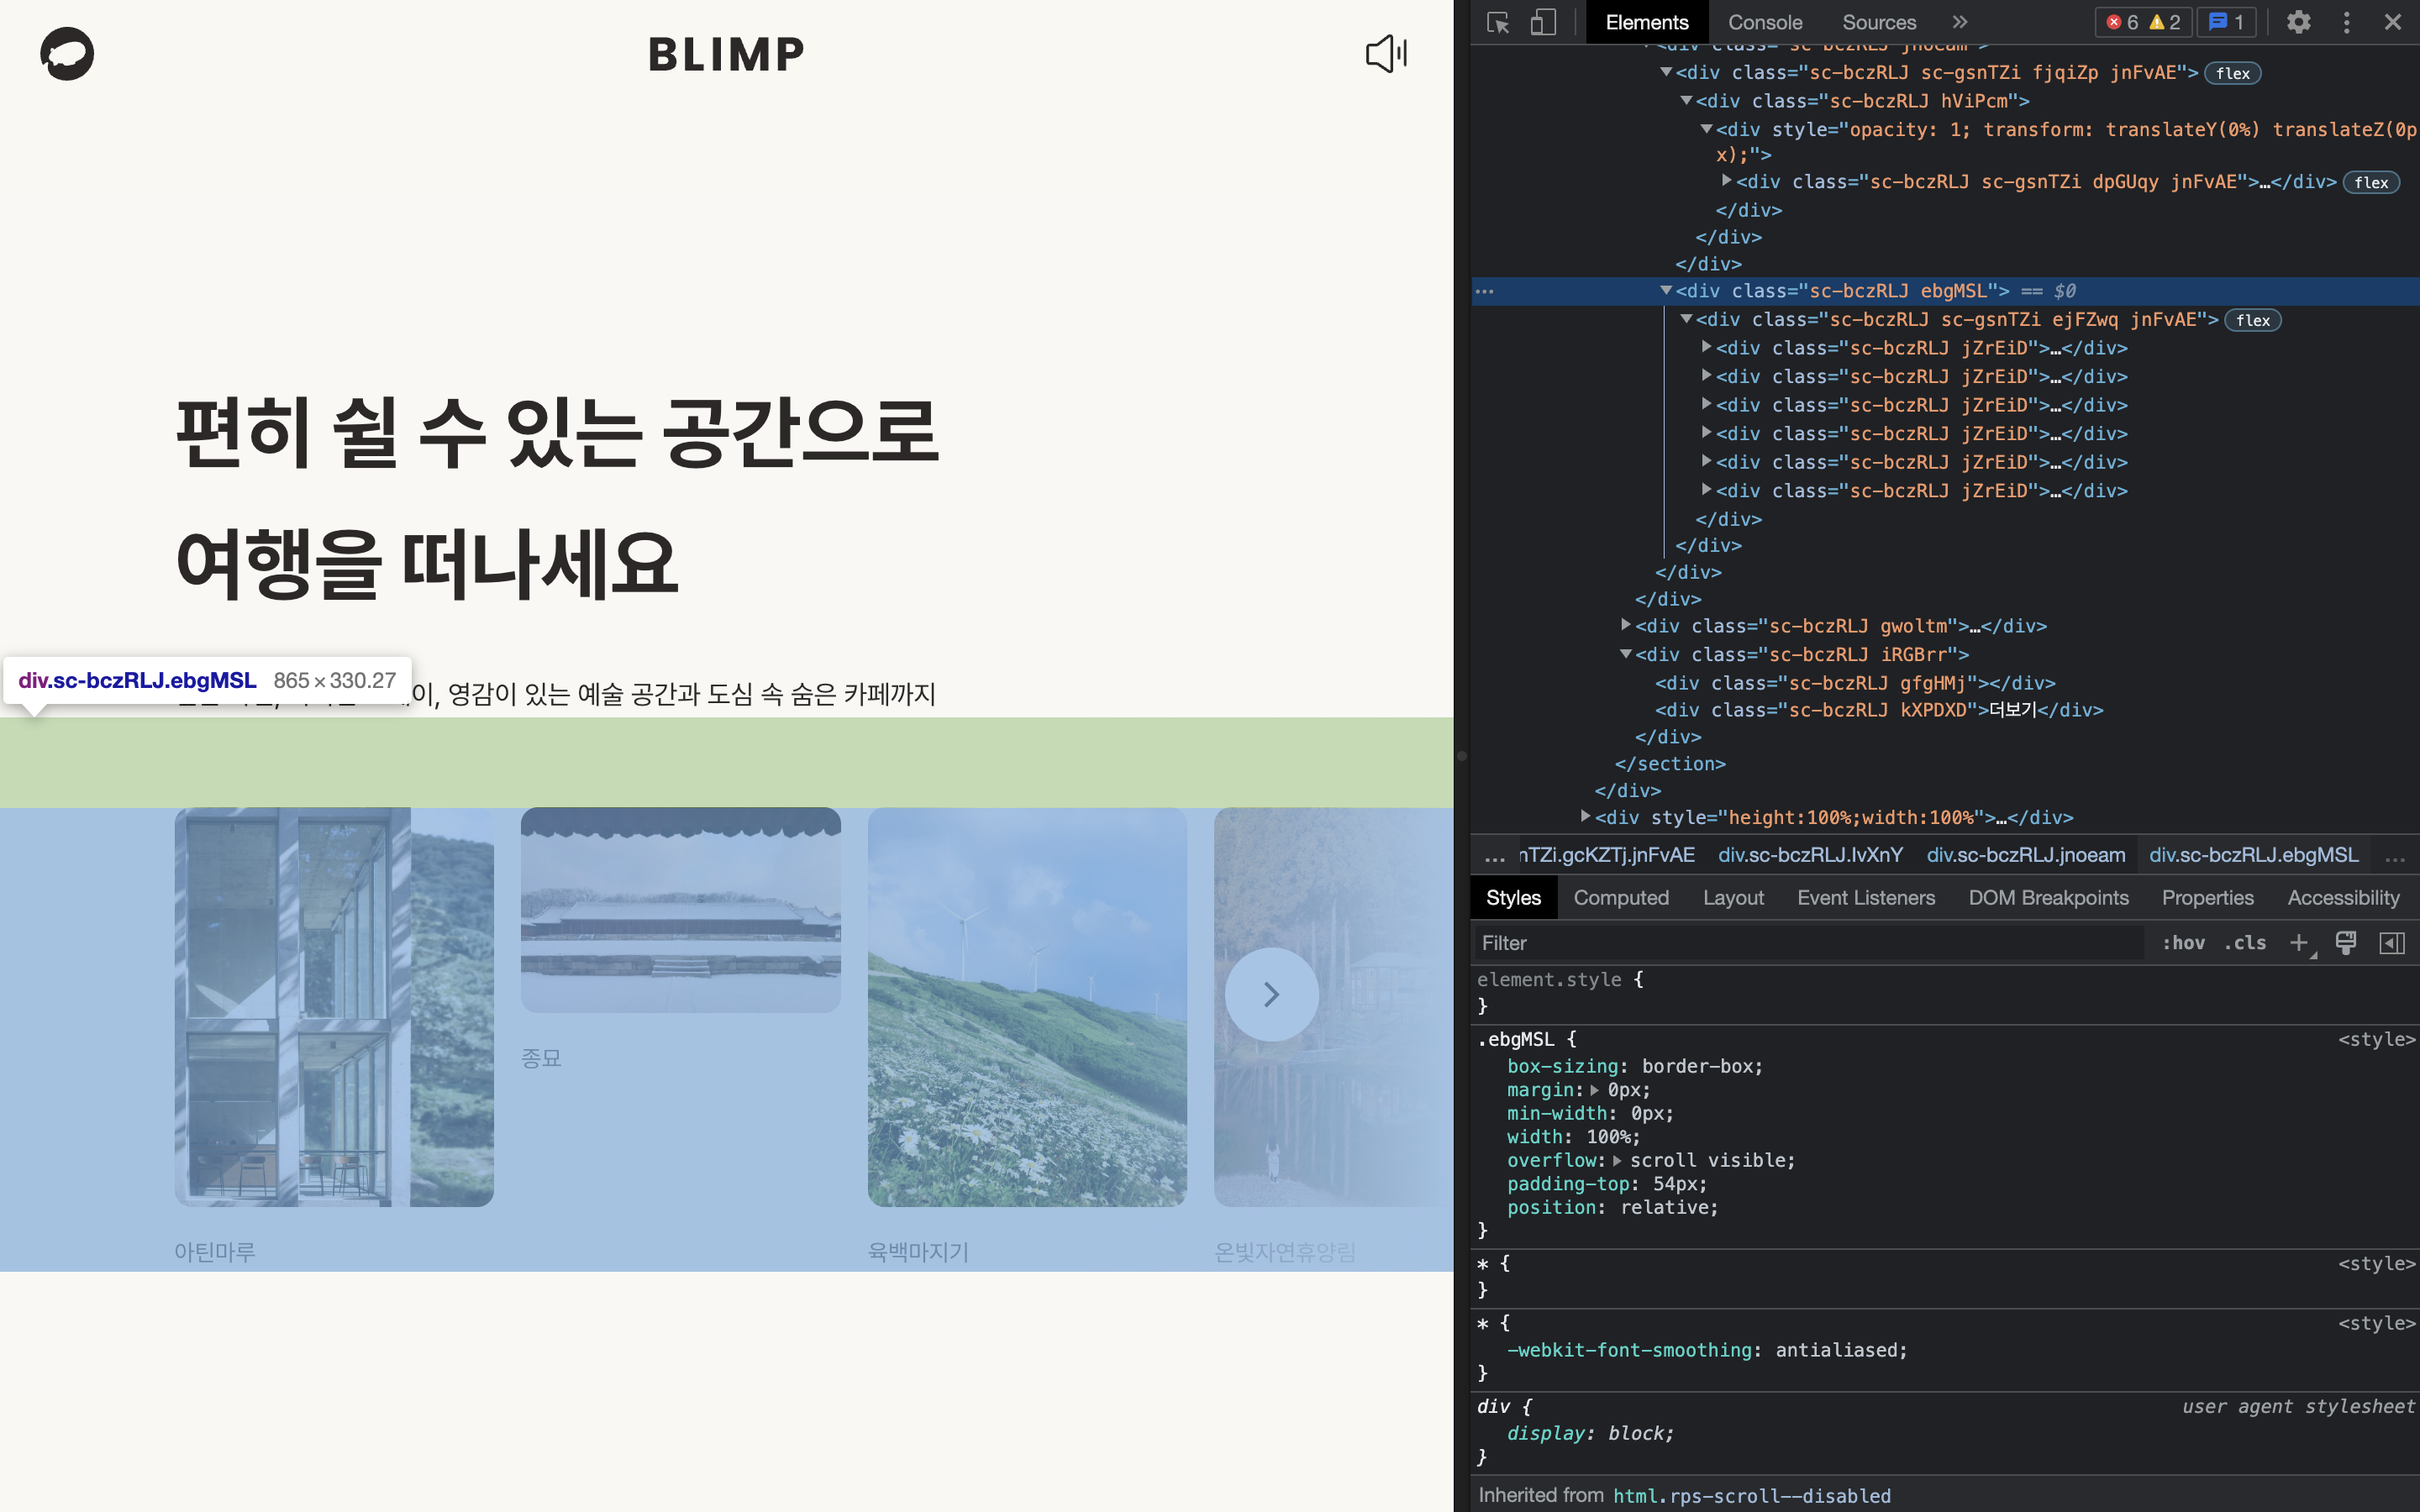
Task: Select the Styles tab
Action: (1513, 898)
